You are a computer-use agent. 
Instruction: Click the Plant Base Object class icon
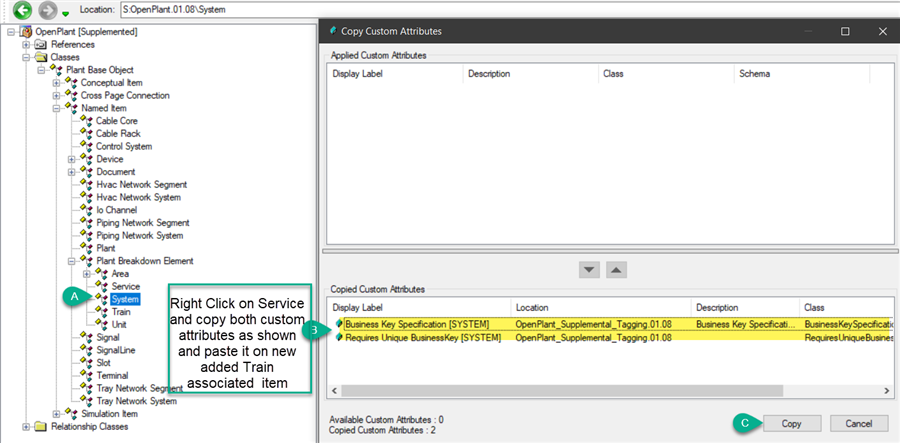coord(56,69)
